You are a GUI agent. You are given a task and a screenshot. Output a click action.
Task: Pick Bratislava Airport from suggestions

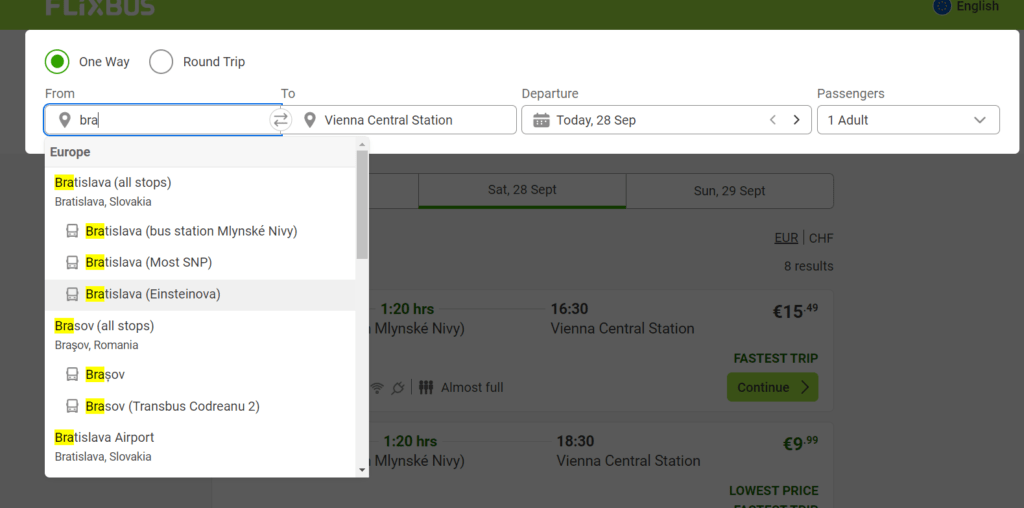pyautogui.click(x=104, y=438)
